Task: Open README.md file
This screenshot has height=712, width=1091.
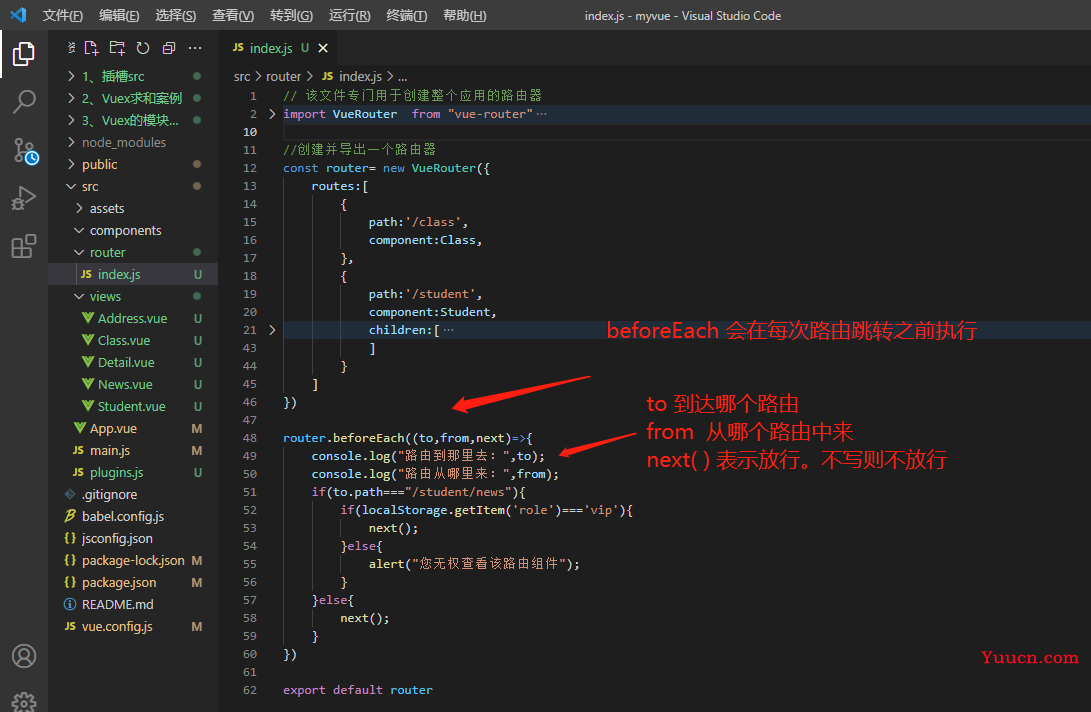Action: 133,605
